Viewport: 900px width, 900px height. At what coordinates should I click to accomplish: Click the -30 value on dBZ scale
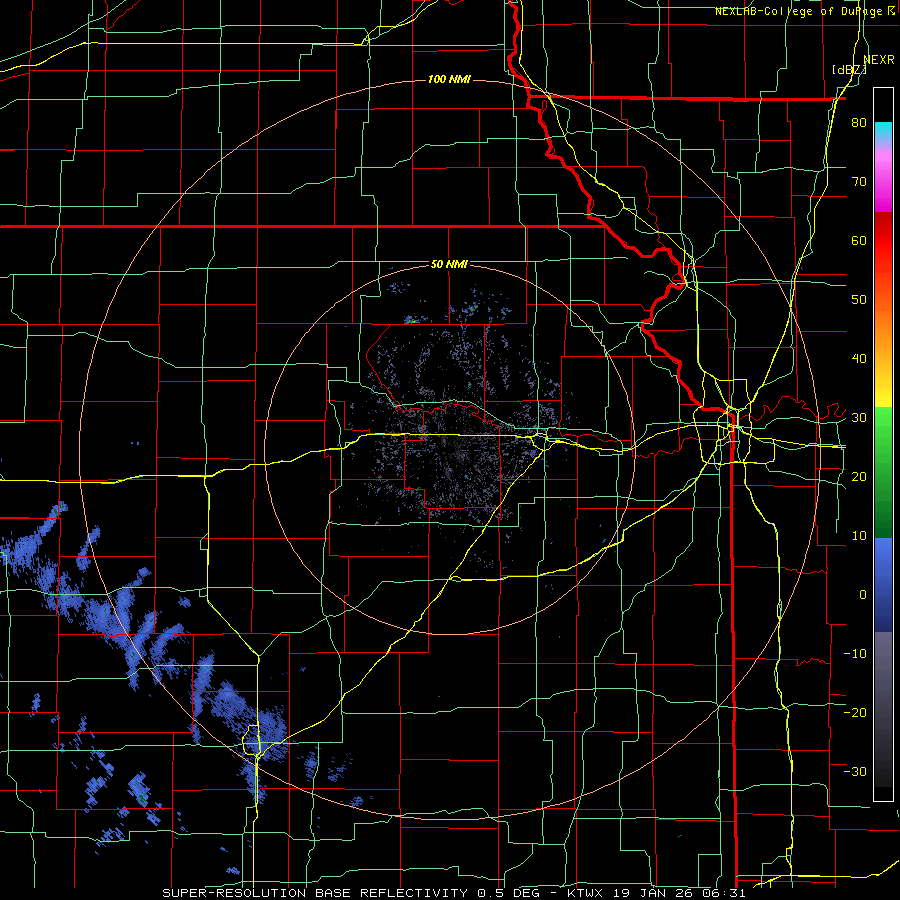(x=855, y=771)
